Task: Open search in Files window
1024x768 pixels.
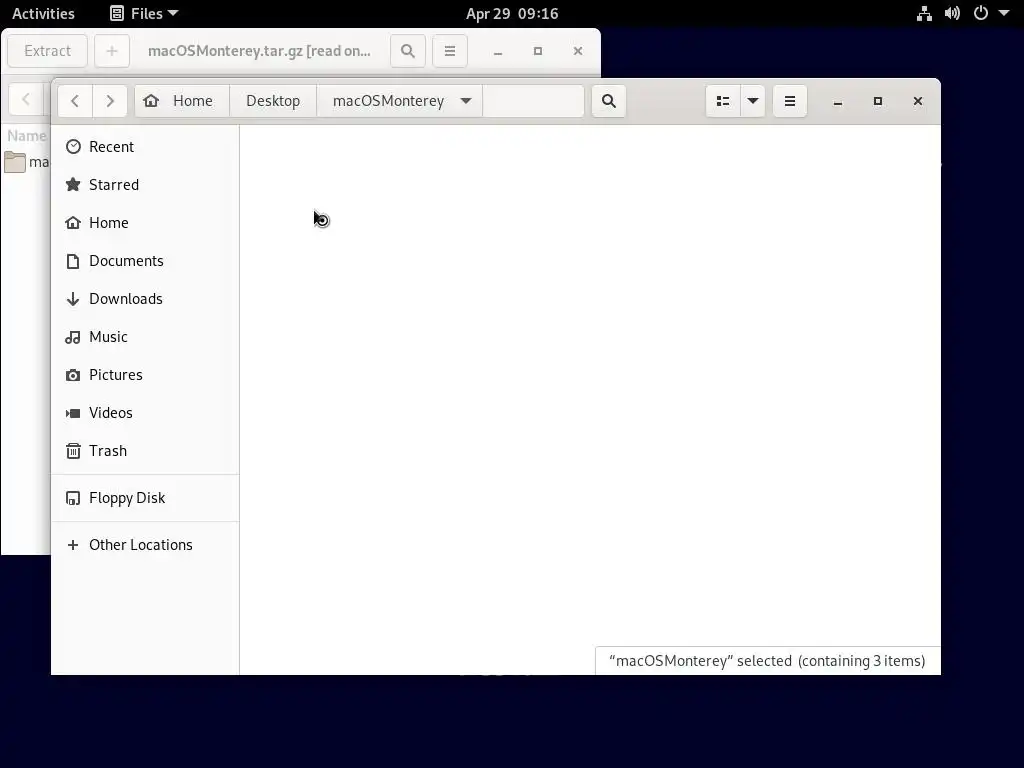Action: coord(609,101)
